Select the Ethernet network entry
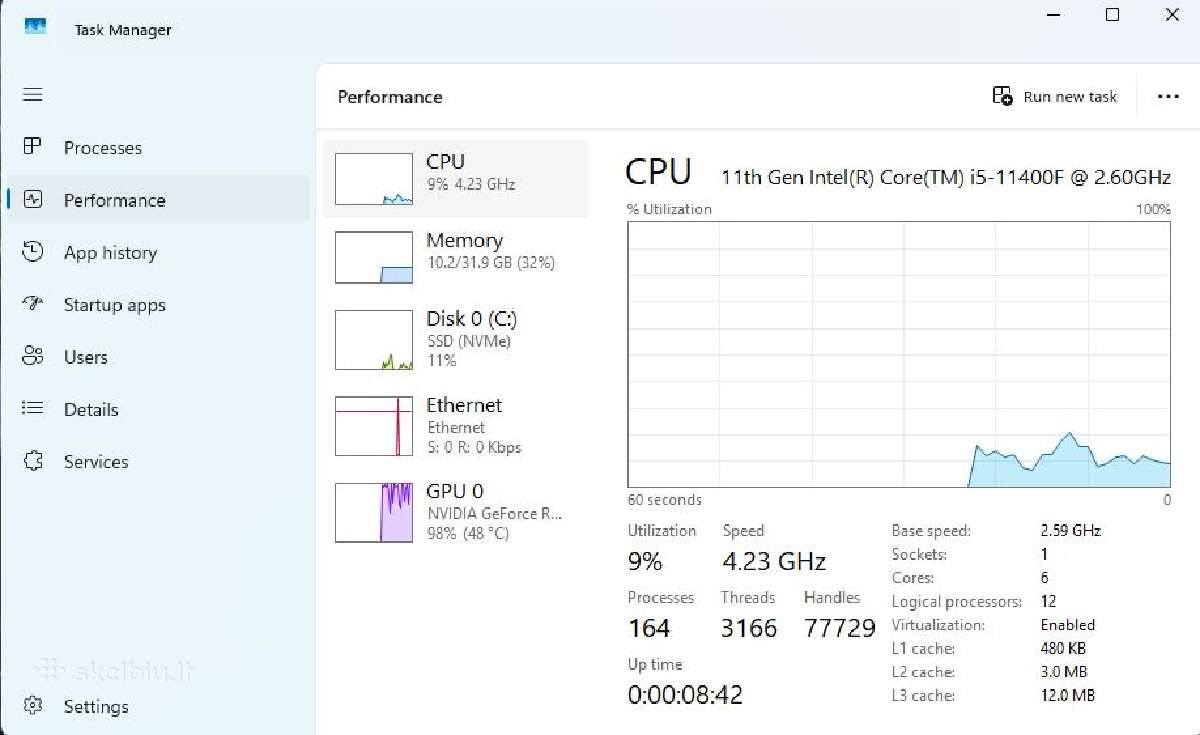The image size is (1200, 735). 455,426
